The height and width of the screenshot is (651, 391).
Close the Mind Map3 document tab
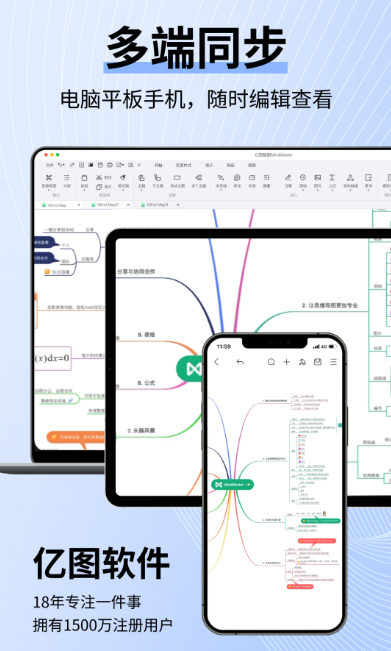[x=178, y=205]
